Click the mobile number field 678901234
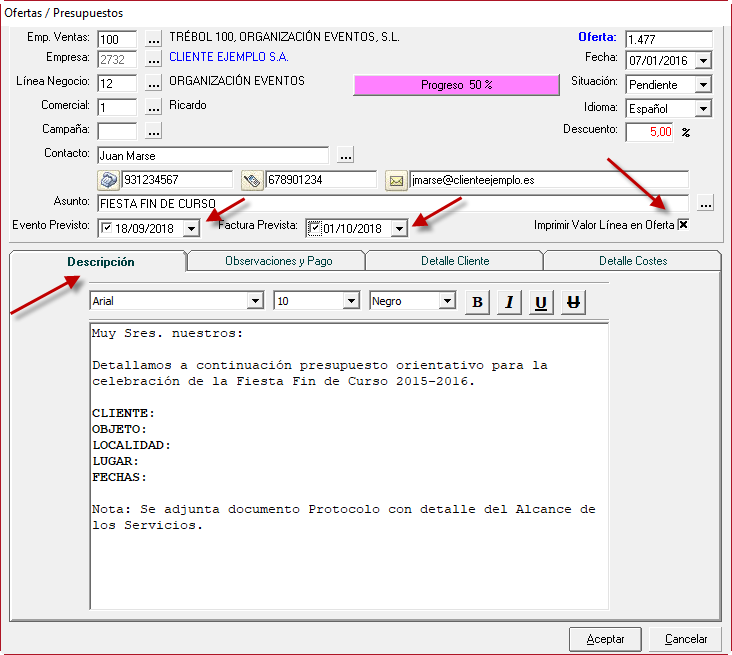Viewport: 732px width, 655px height. tap(321, 180)
